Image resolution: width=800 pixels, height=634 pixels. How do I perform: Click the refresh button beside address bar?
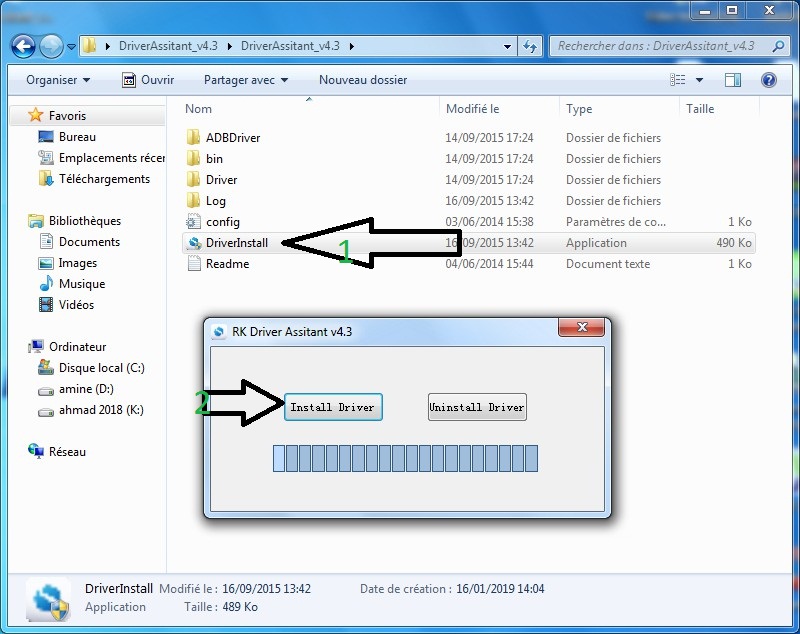pyautogui.click(x=531, y=46)
